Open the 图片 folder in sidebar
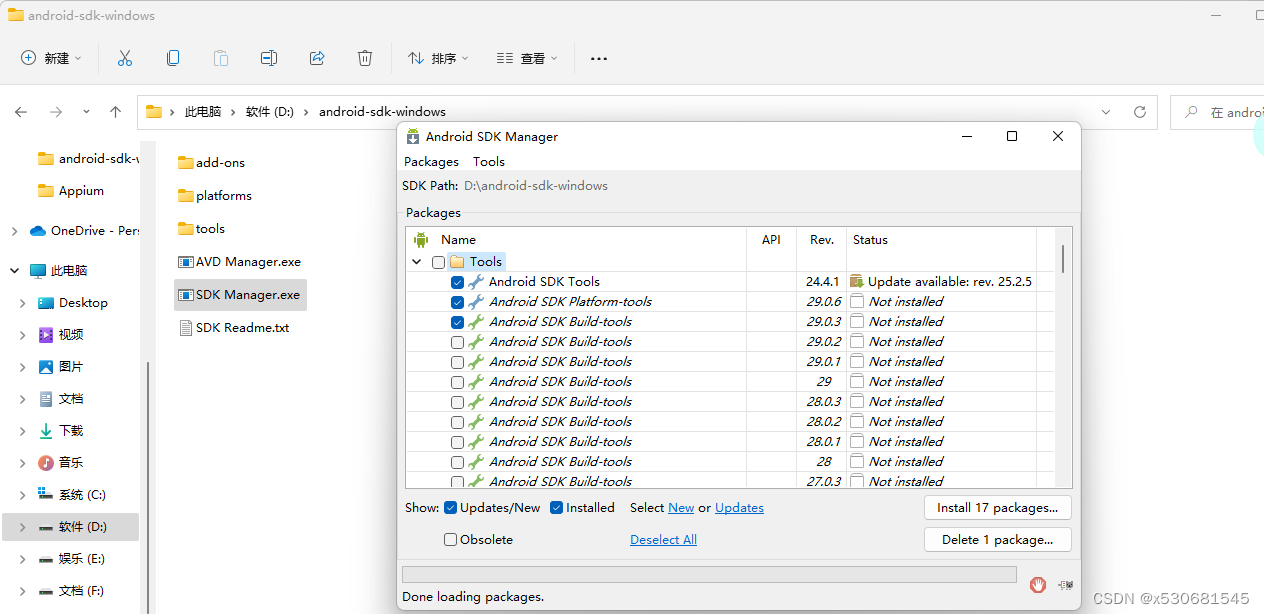Image resolution: width=1264 pixels, height=614 pixels. coord(60,366)
